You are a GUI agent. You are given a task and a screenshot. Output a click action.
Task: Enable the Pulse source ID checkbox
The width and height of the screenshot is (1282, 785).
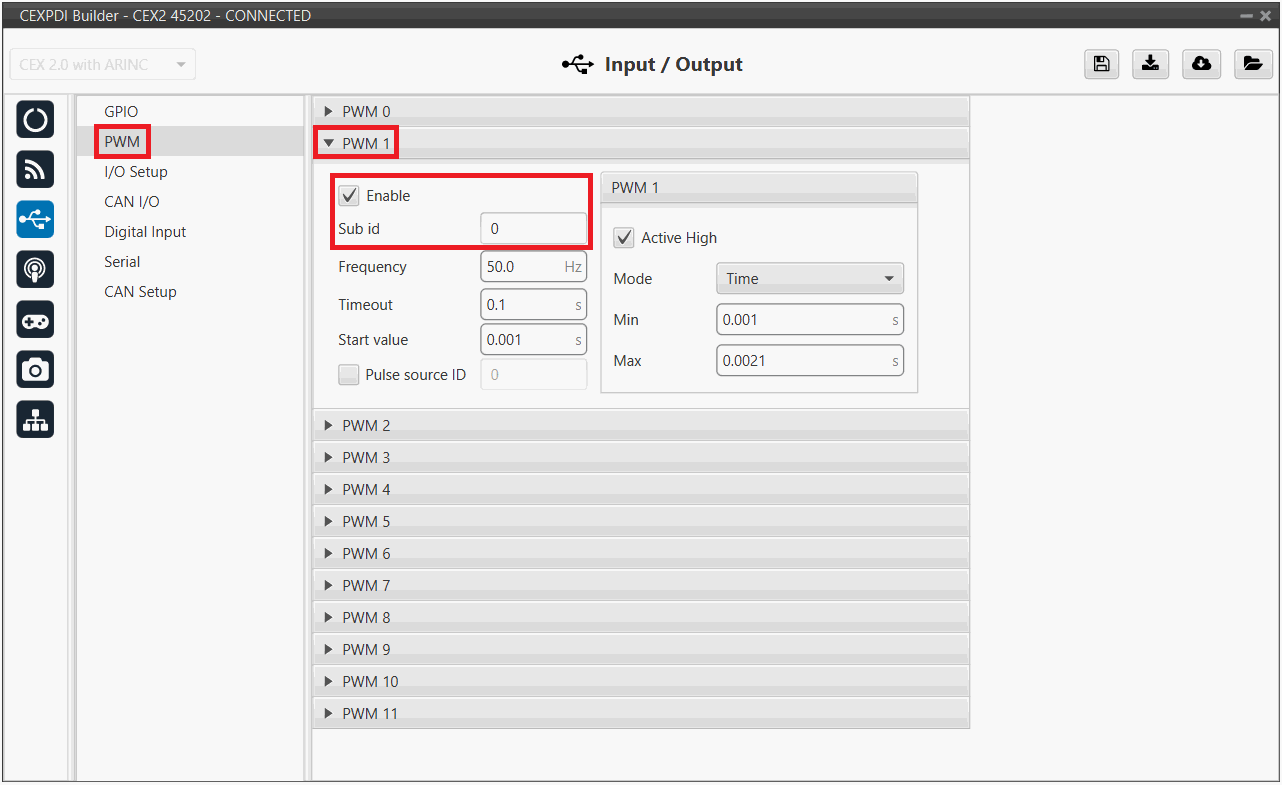(349, 375)
